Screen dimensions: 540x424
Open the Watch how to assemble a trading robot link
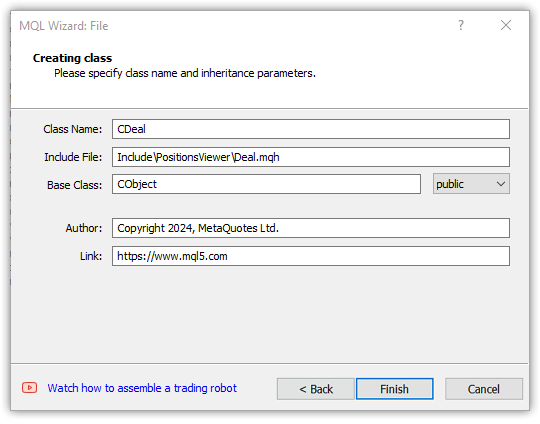(142, 388)
